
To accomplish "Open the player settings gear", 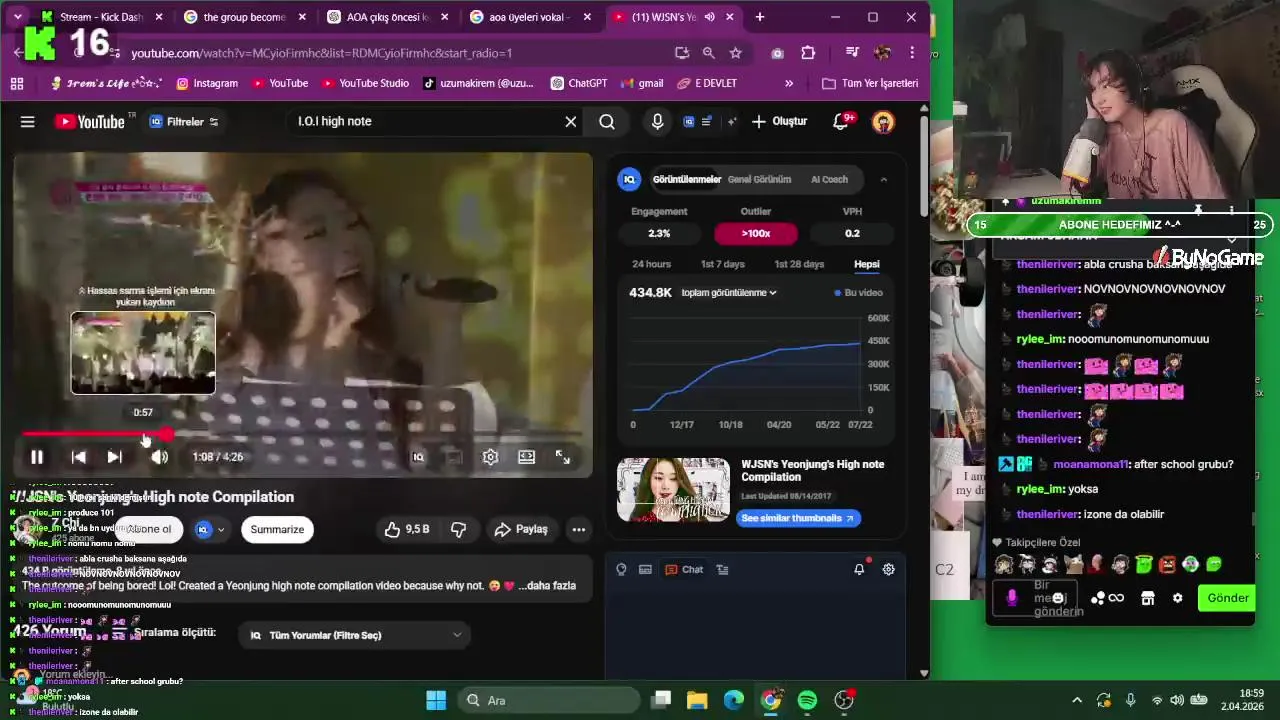I will click(x=490, y=457).
